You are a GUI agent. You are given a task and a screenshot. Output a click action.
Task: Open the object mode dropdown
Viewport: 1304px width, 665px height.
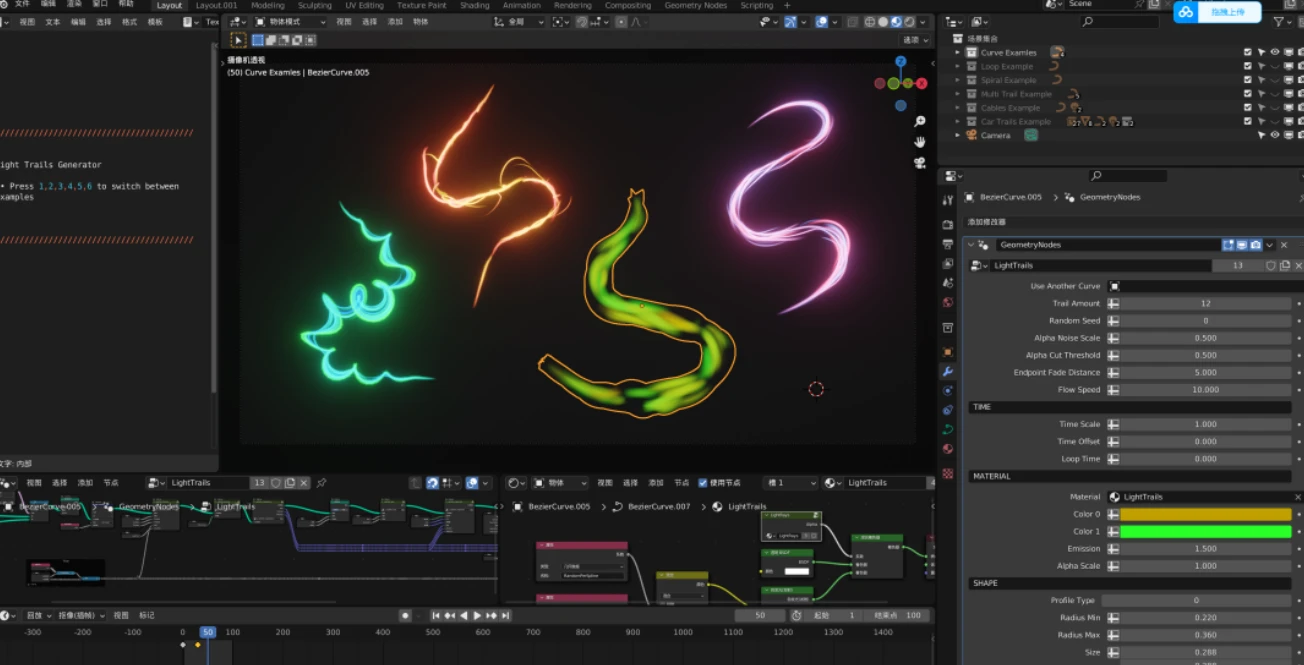tap(291, 21)
